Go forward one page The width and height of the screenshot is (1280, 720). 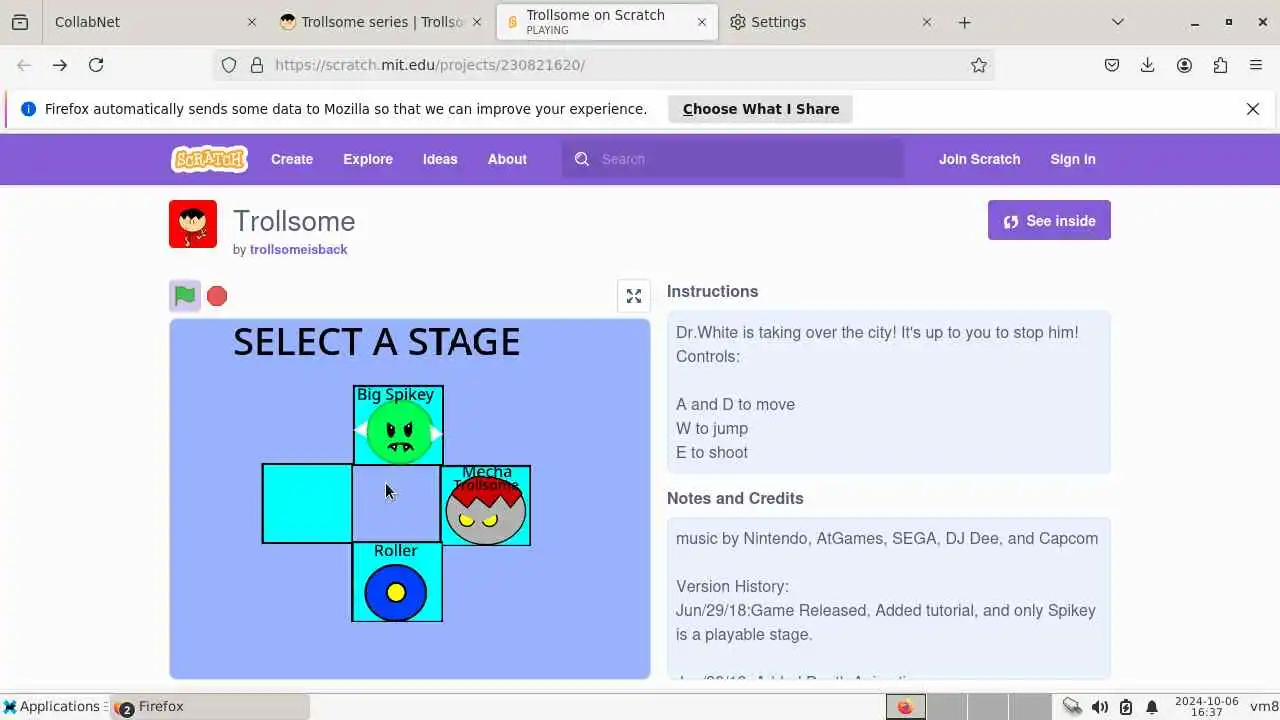coord(60,65)
